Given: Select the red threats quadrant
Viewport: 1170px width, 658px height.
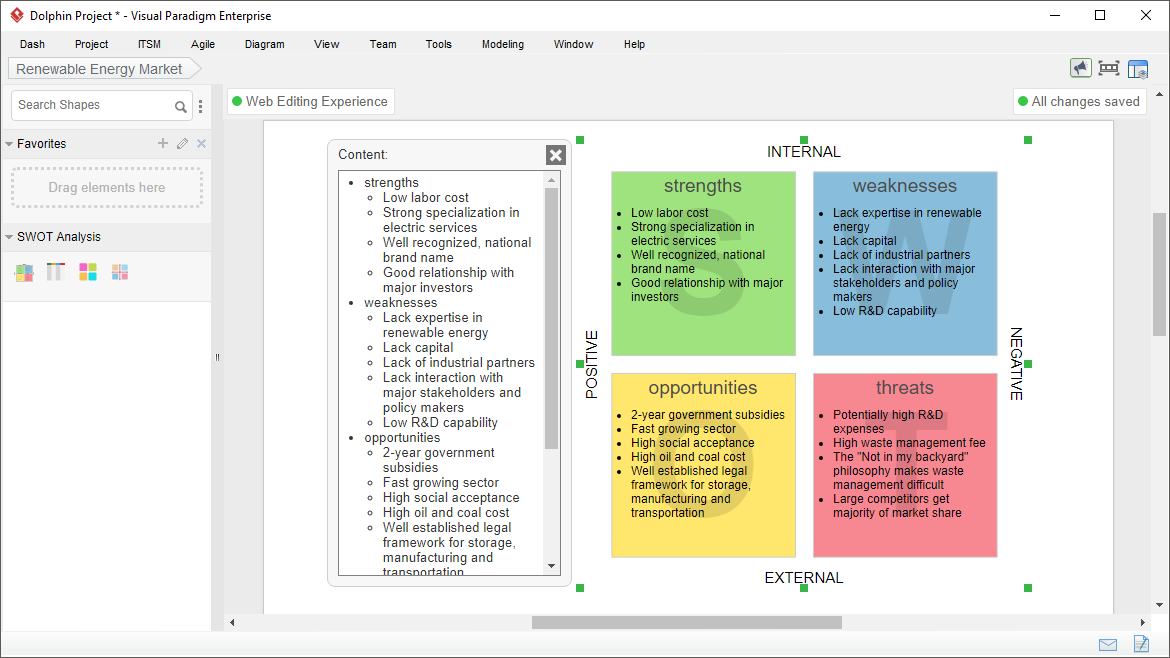Looking at the screenshot, I should 905,466.
